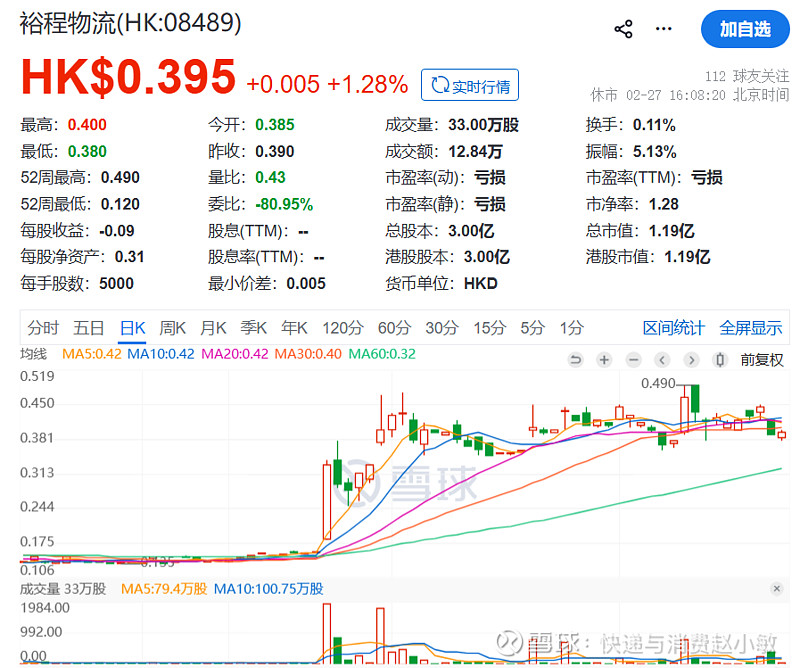800x668 pixels.
Task: Switch to 15分 interval tab
Action: (x=490, y=328)
